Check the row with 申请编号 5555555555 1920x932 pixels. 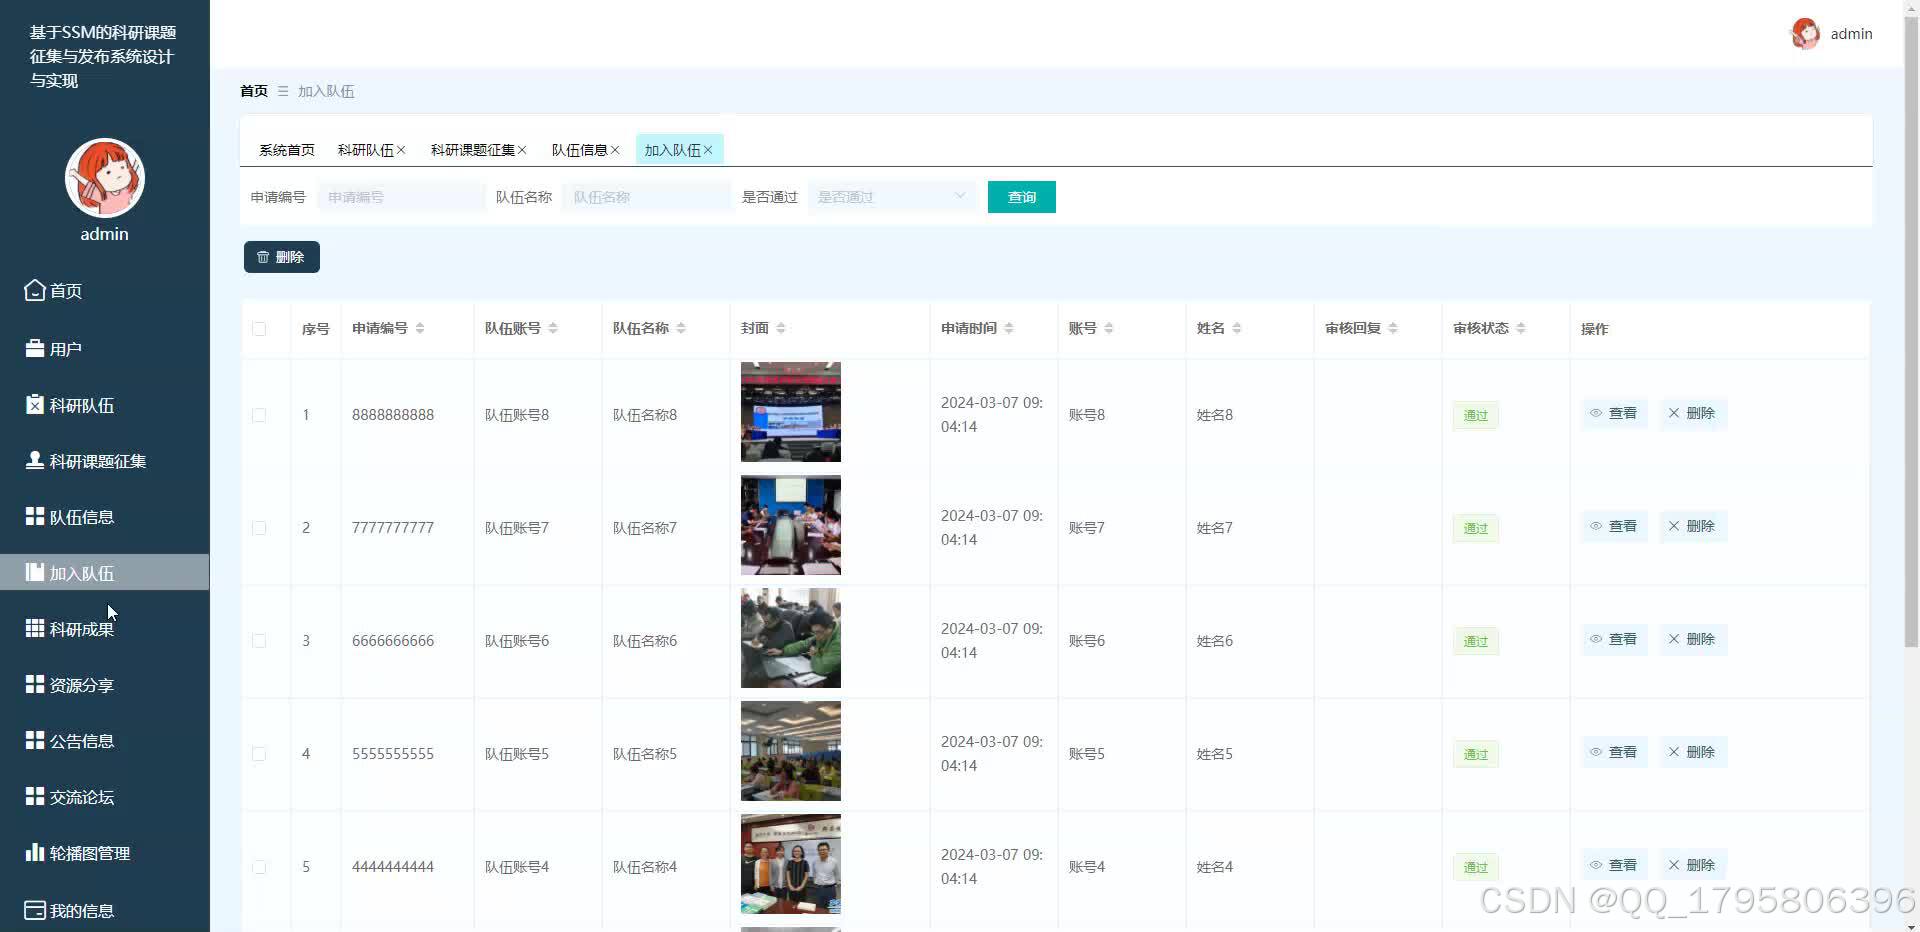pyautogui.click(x=259, y=754)
